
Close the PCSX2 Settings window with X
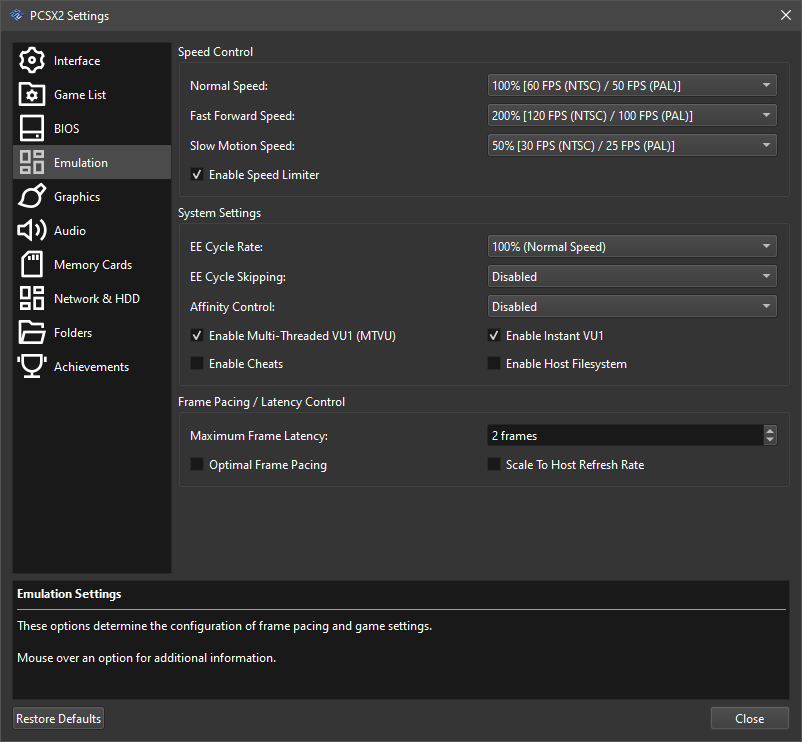pyautogui.click(x=786, y=15)
